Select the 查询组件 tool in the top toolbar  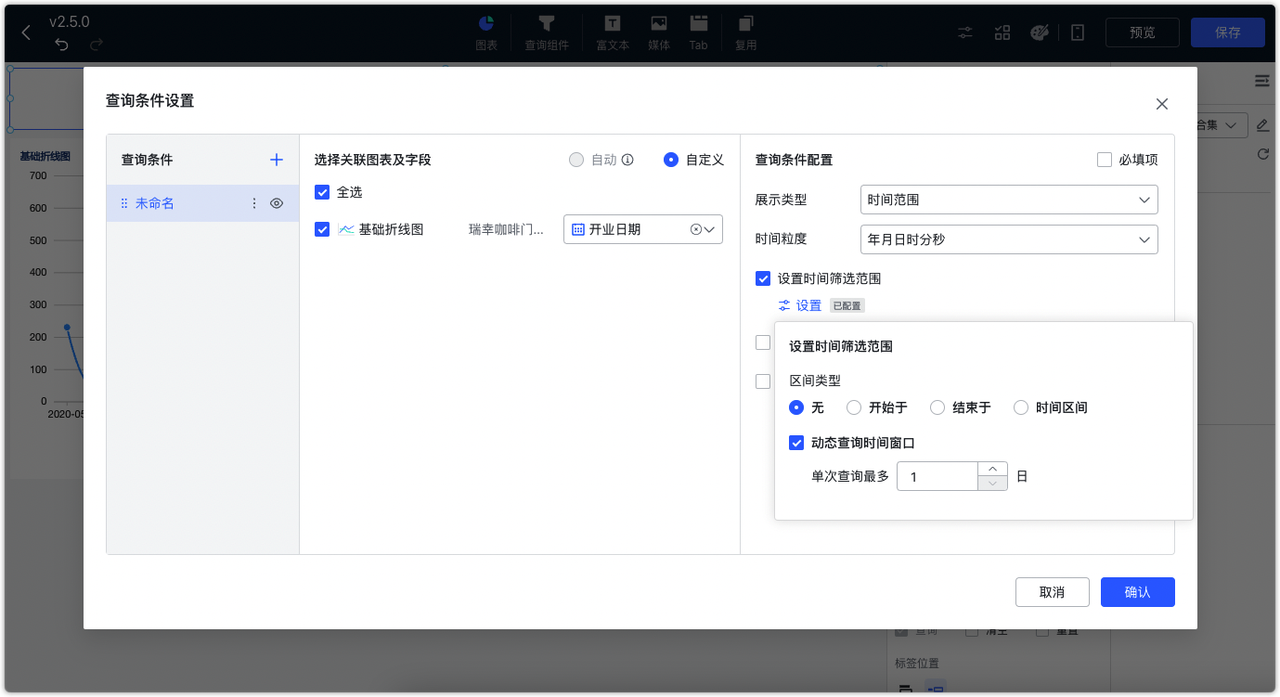[547, 32]
